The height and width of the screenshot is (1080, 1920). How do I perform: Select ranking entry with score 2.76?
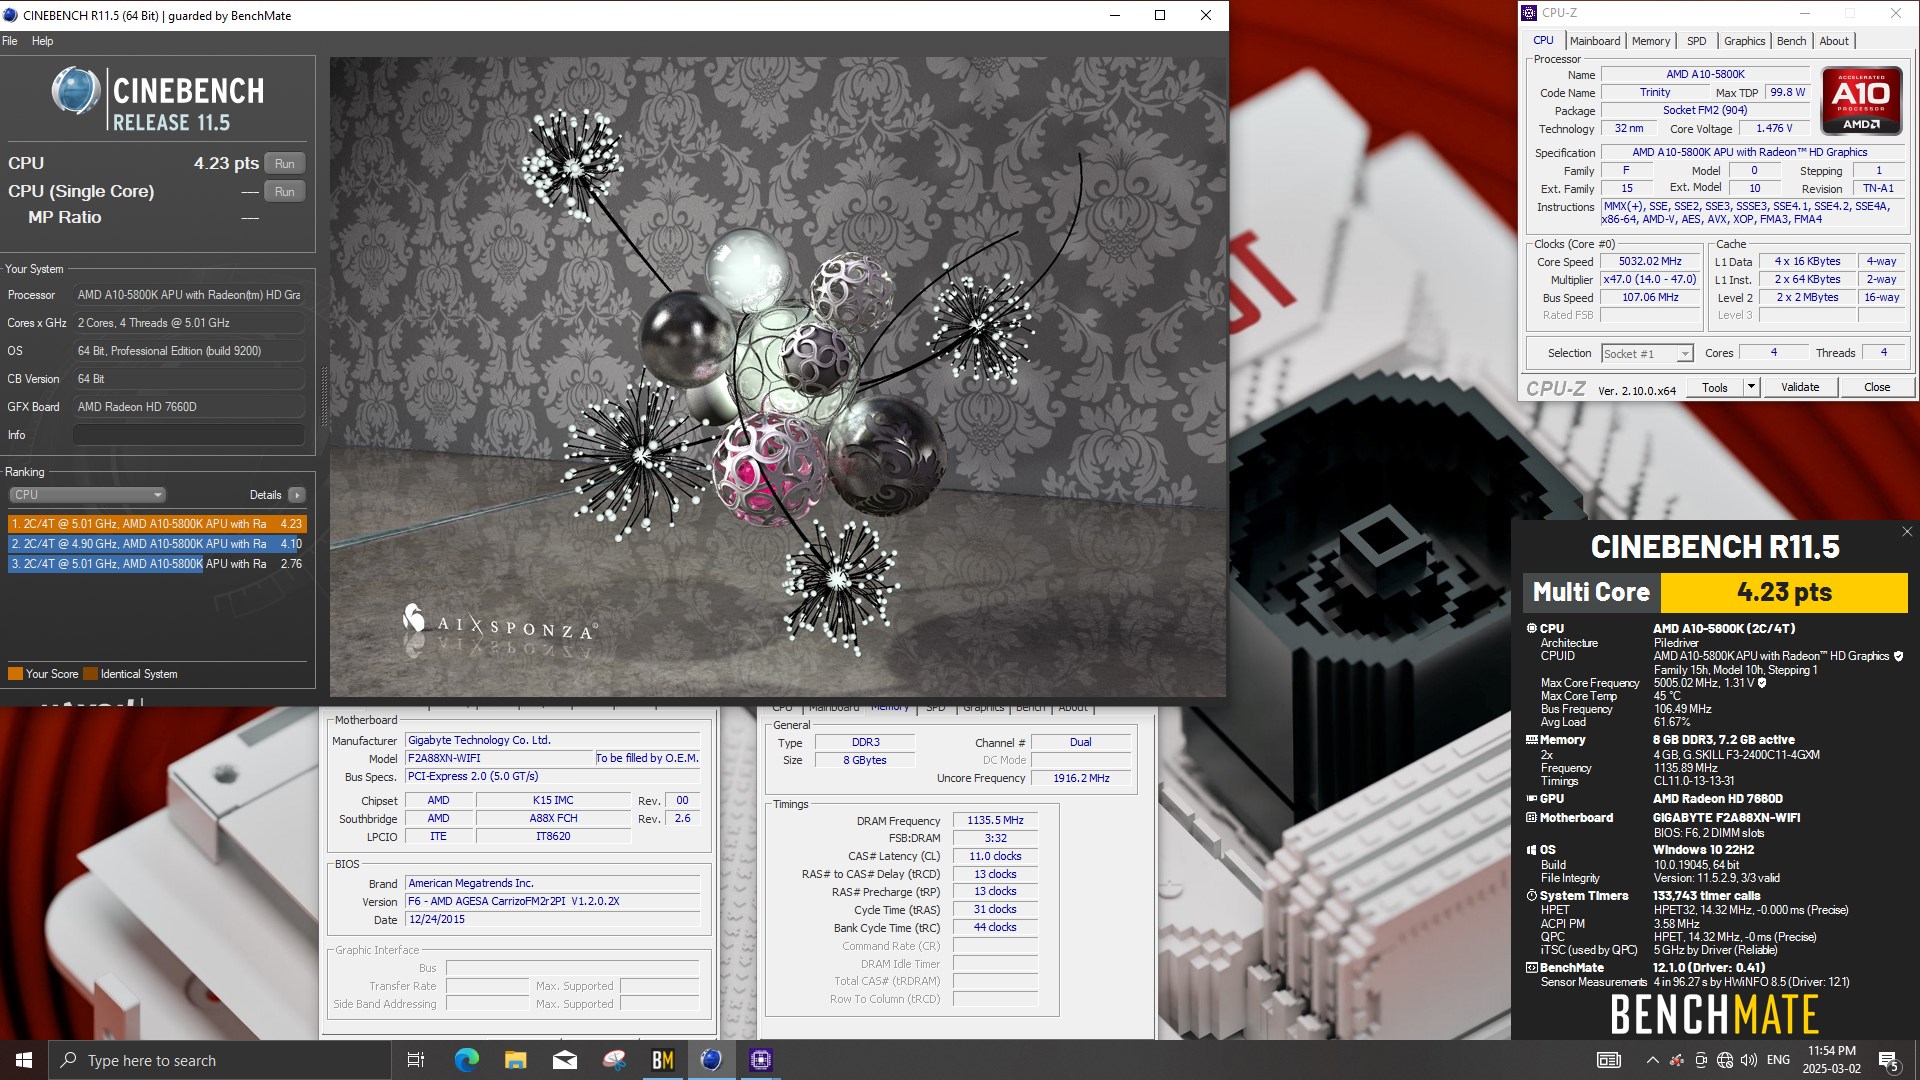tap(157, 564)
